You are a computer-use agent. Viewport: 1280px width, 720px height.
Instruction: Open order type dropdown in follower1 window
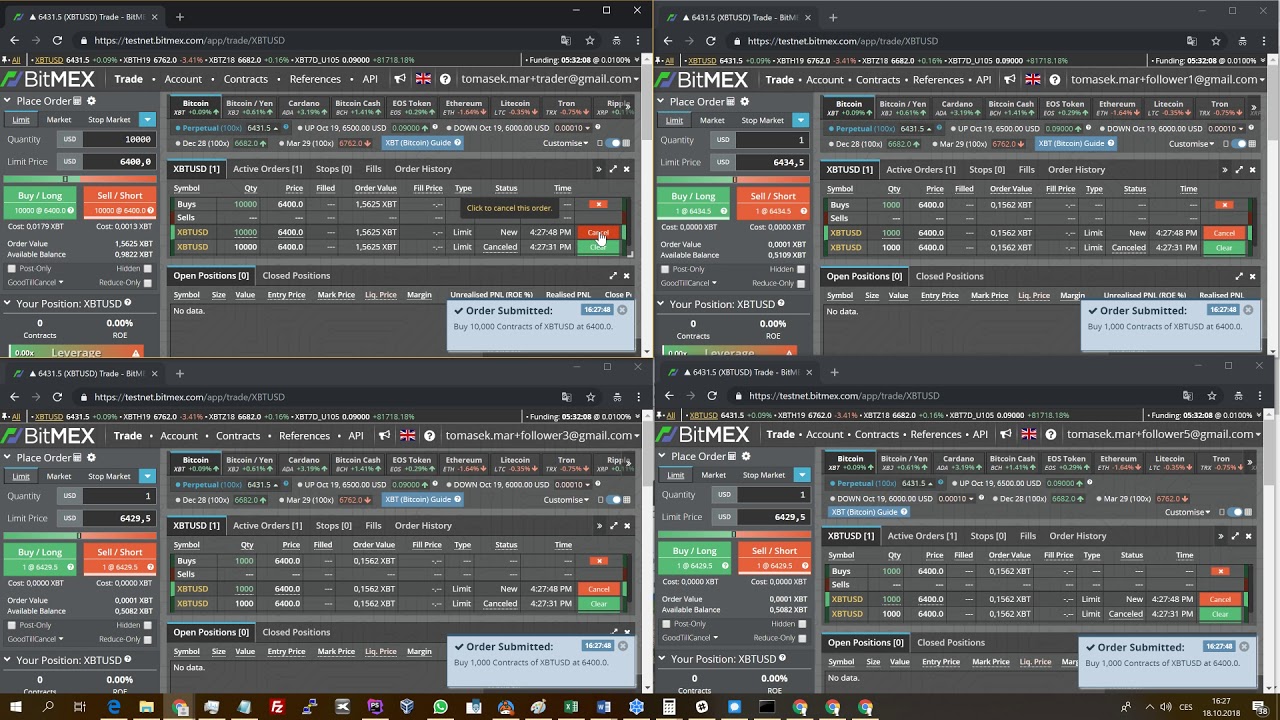tap(800, 120)
